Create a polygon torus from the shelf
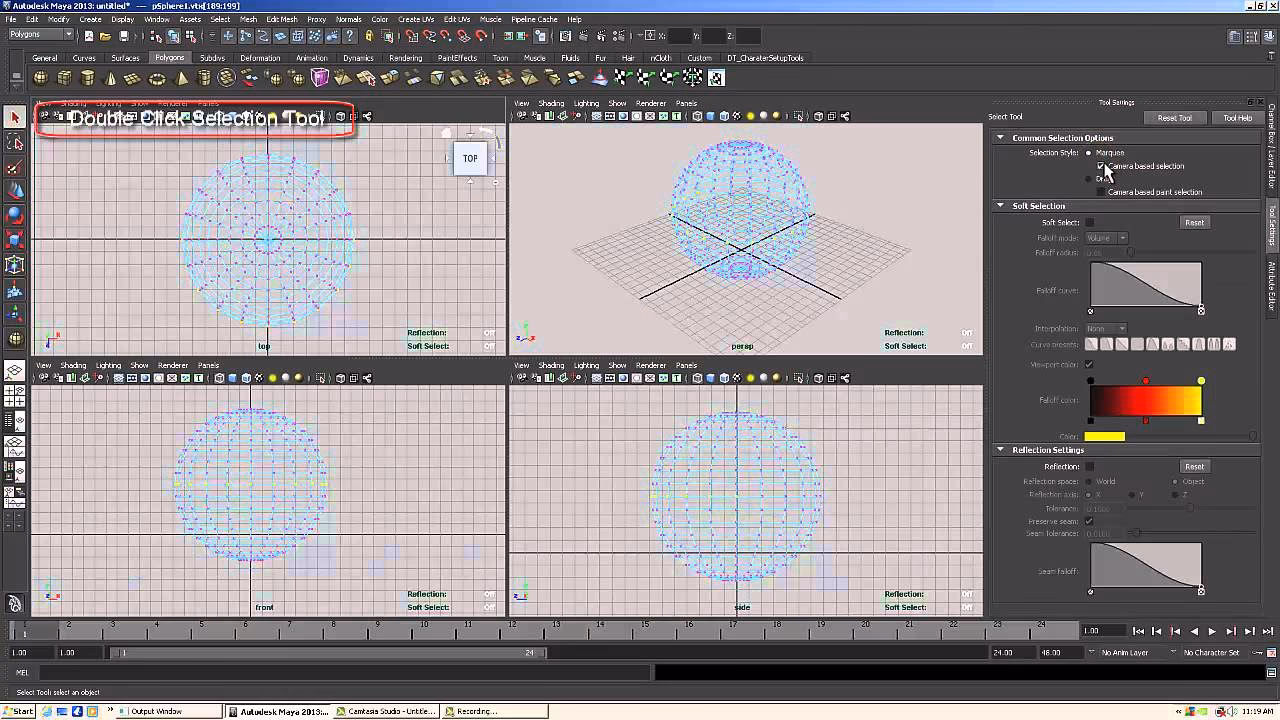1280x720 pixels. pyautogui.click(x=158, y=78)
